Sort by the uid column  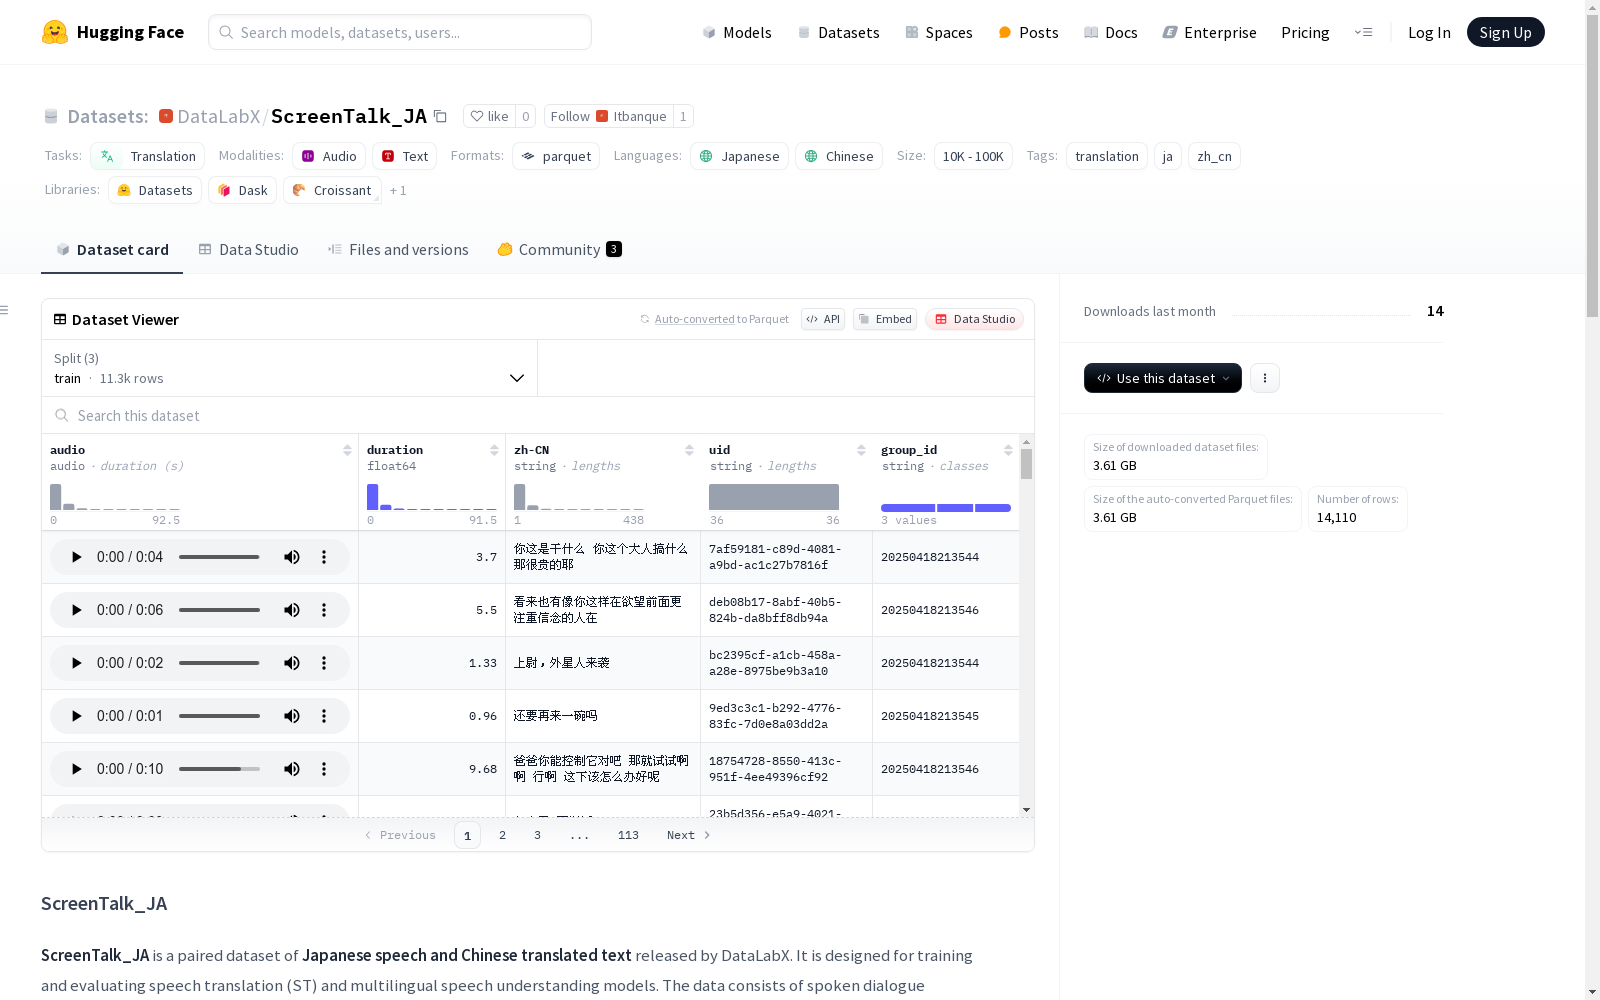tap(861, 450)
